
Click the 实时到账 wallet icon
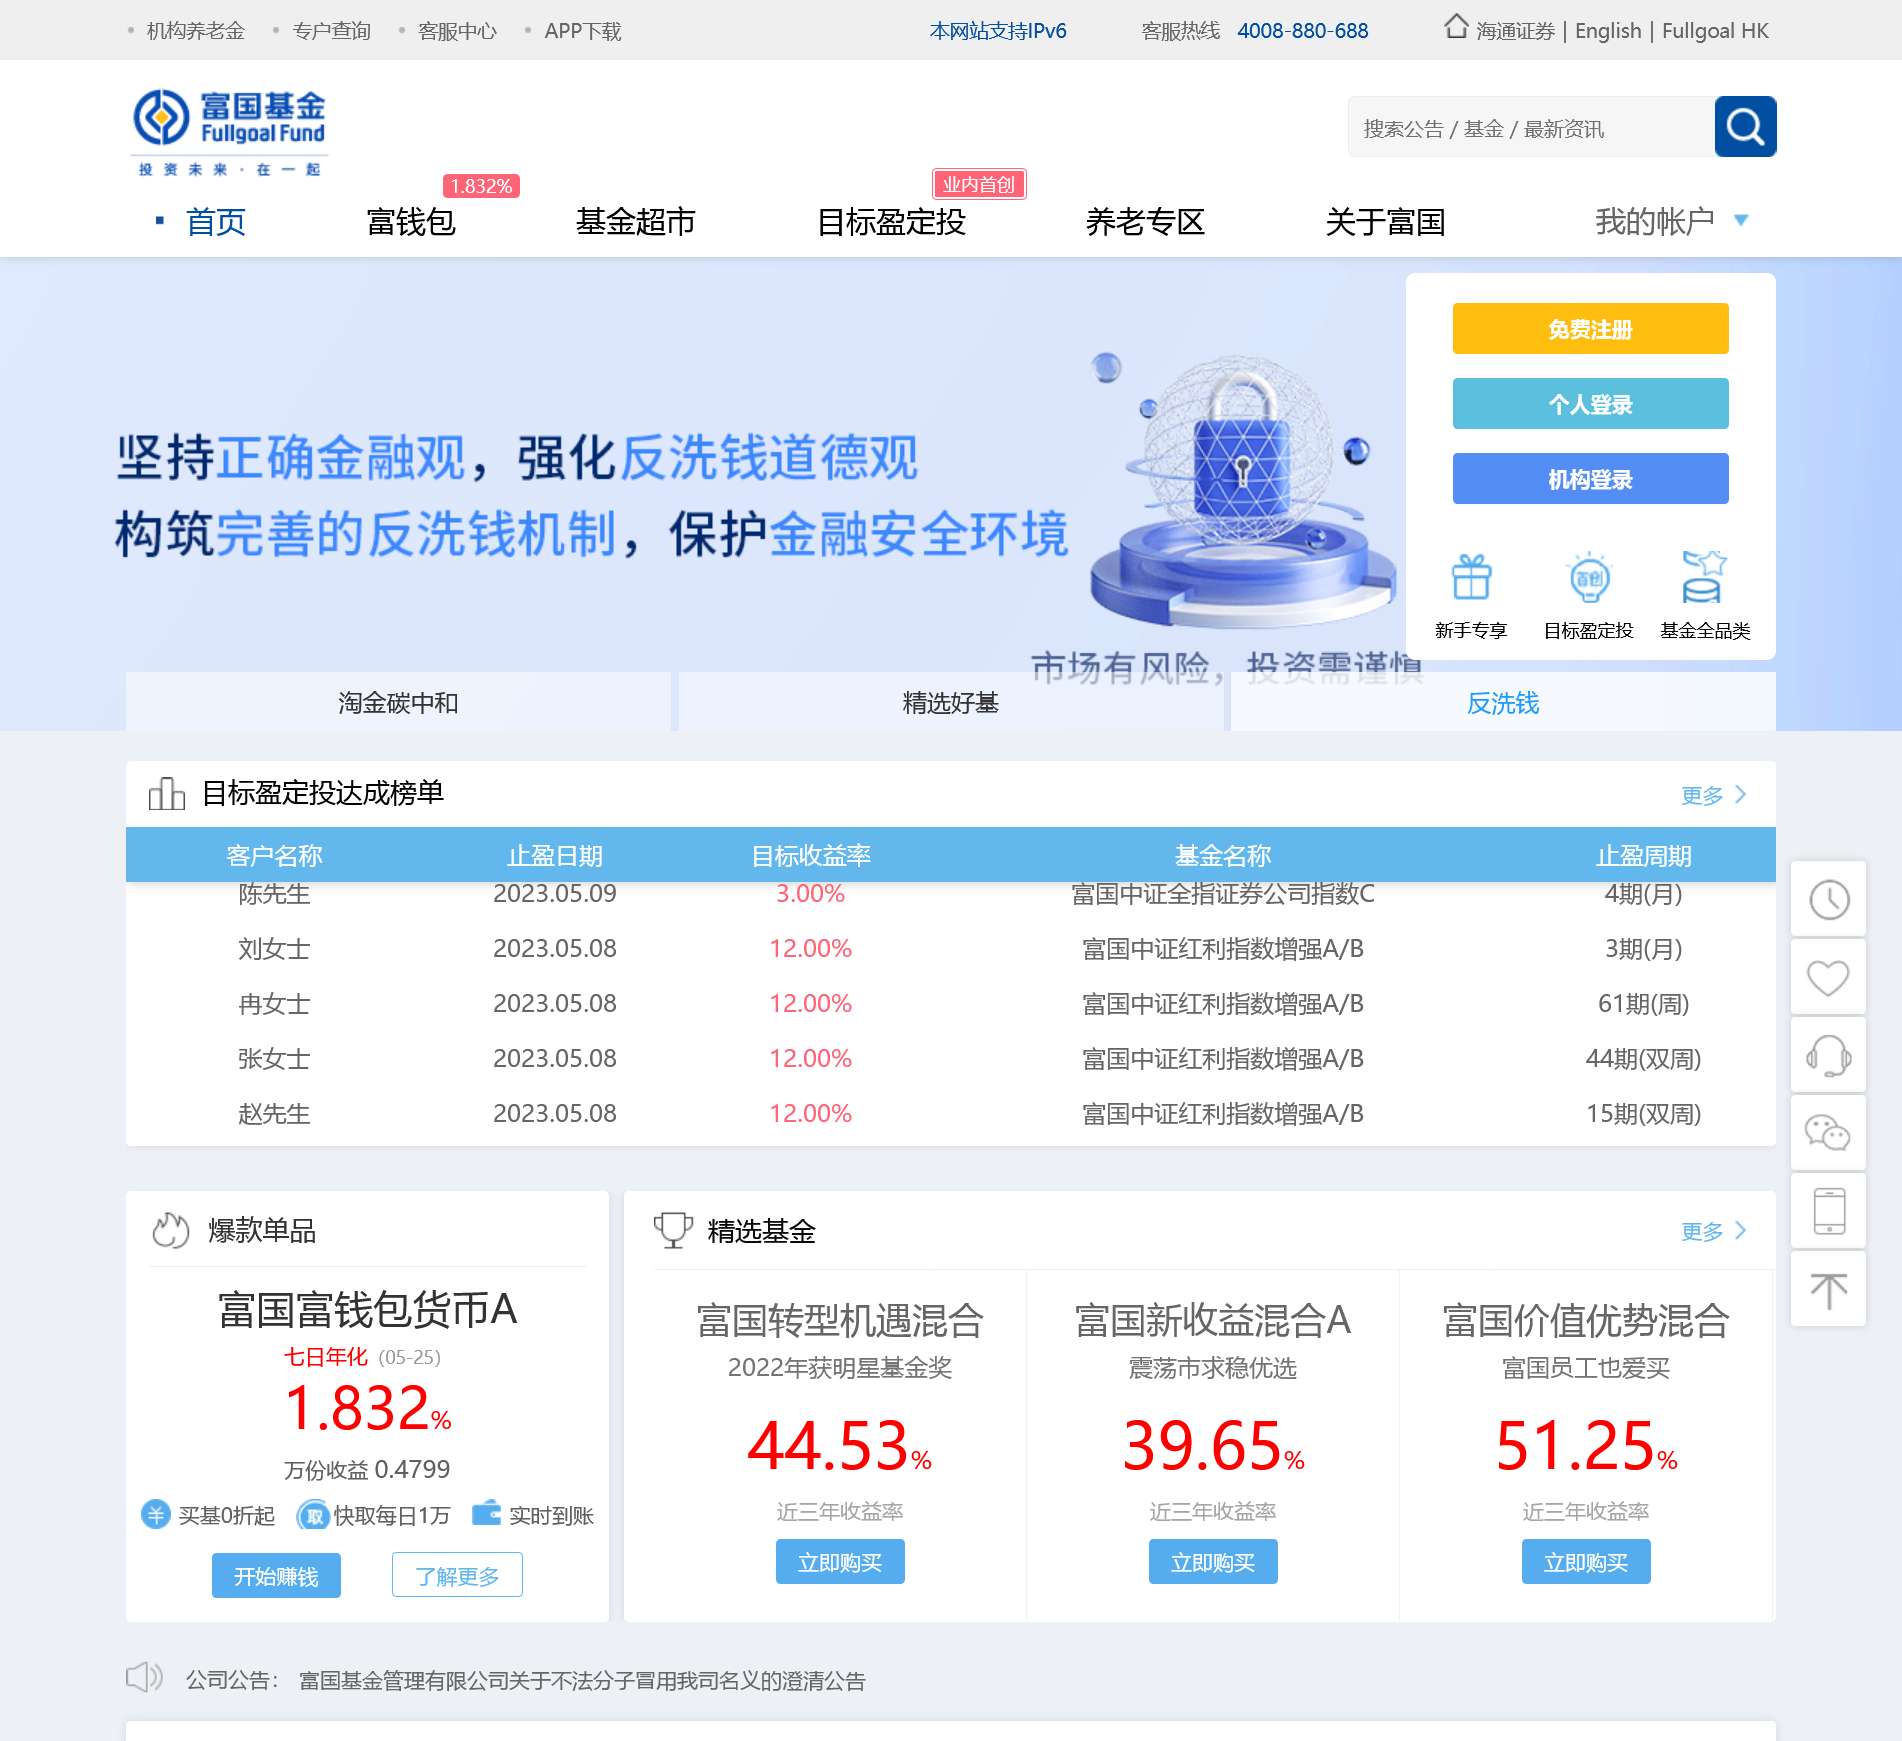pos(487,1512)
